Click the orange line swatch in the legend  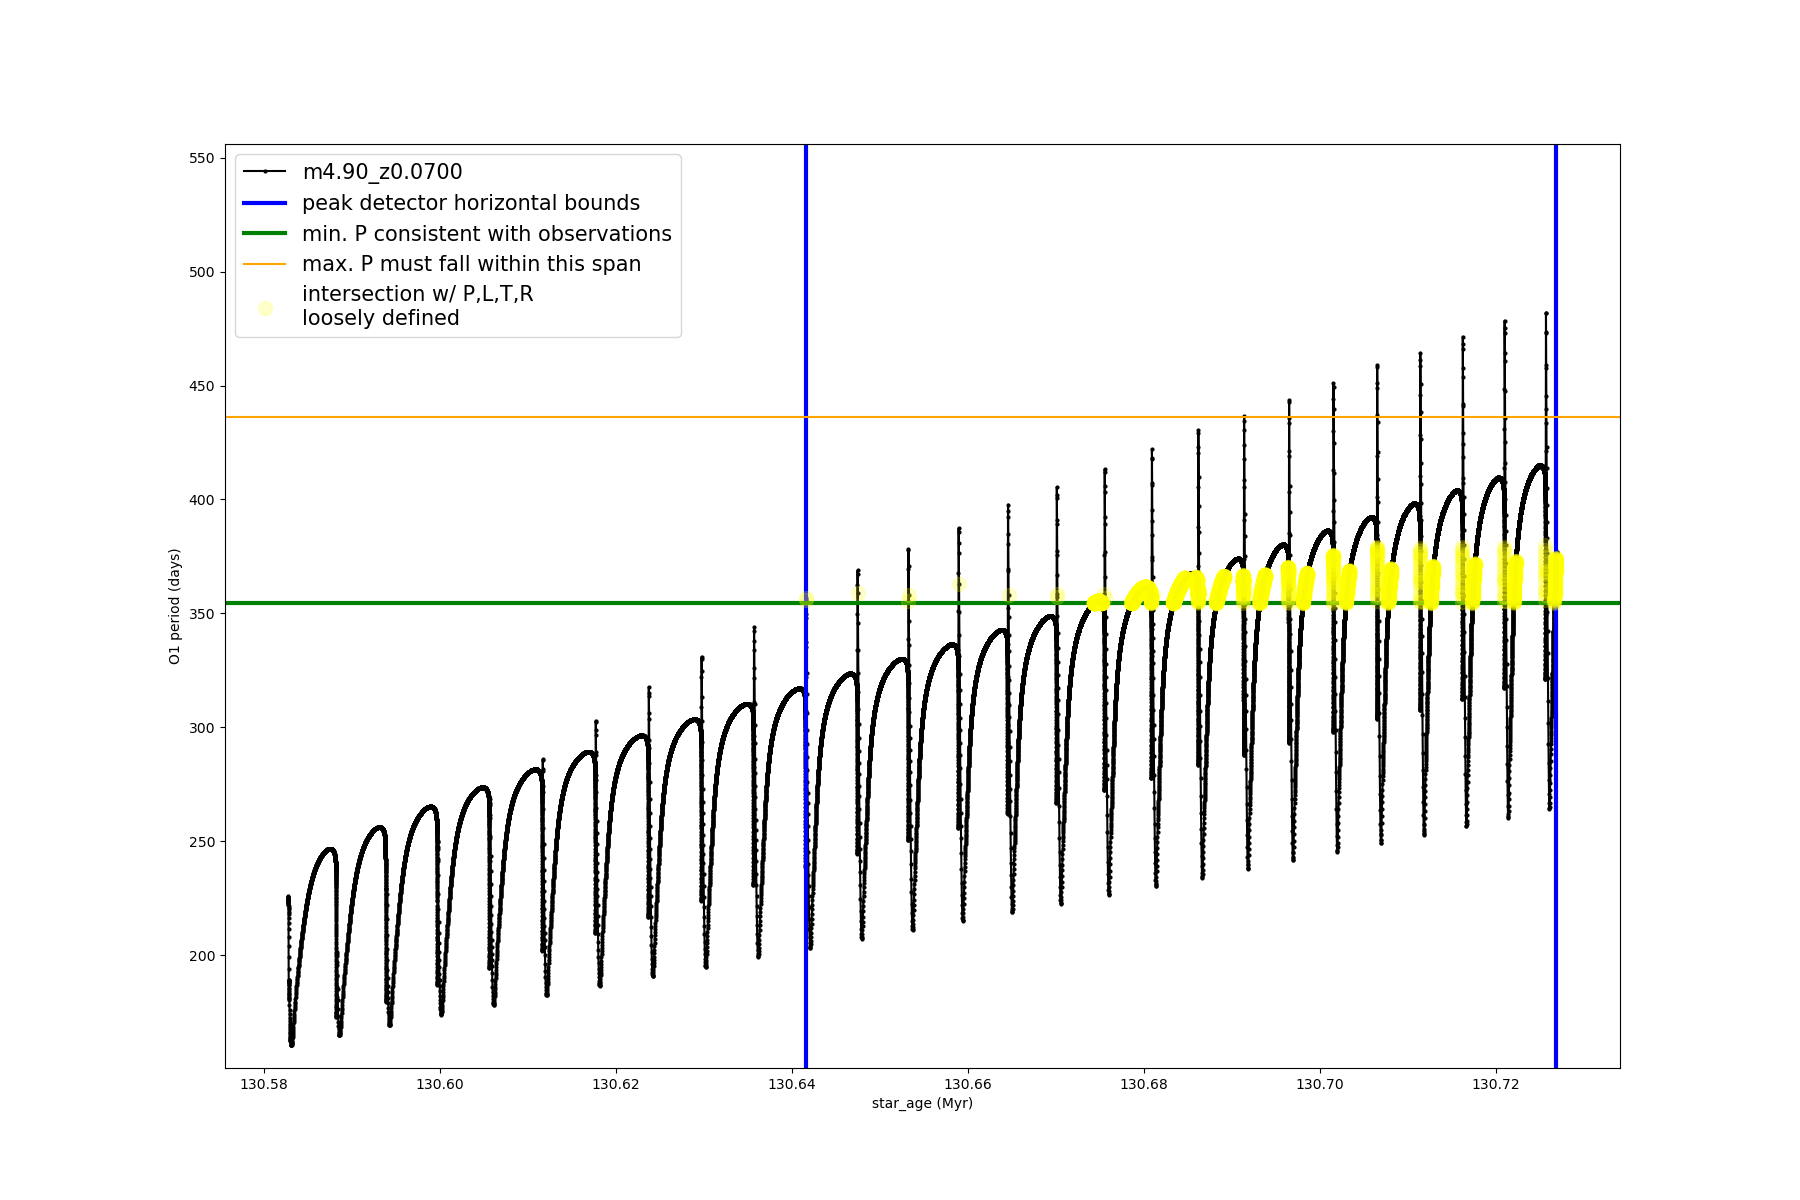[x=265, y=264]
